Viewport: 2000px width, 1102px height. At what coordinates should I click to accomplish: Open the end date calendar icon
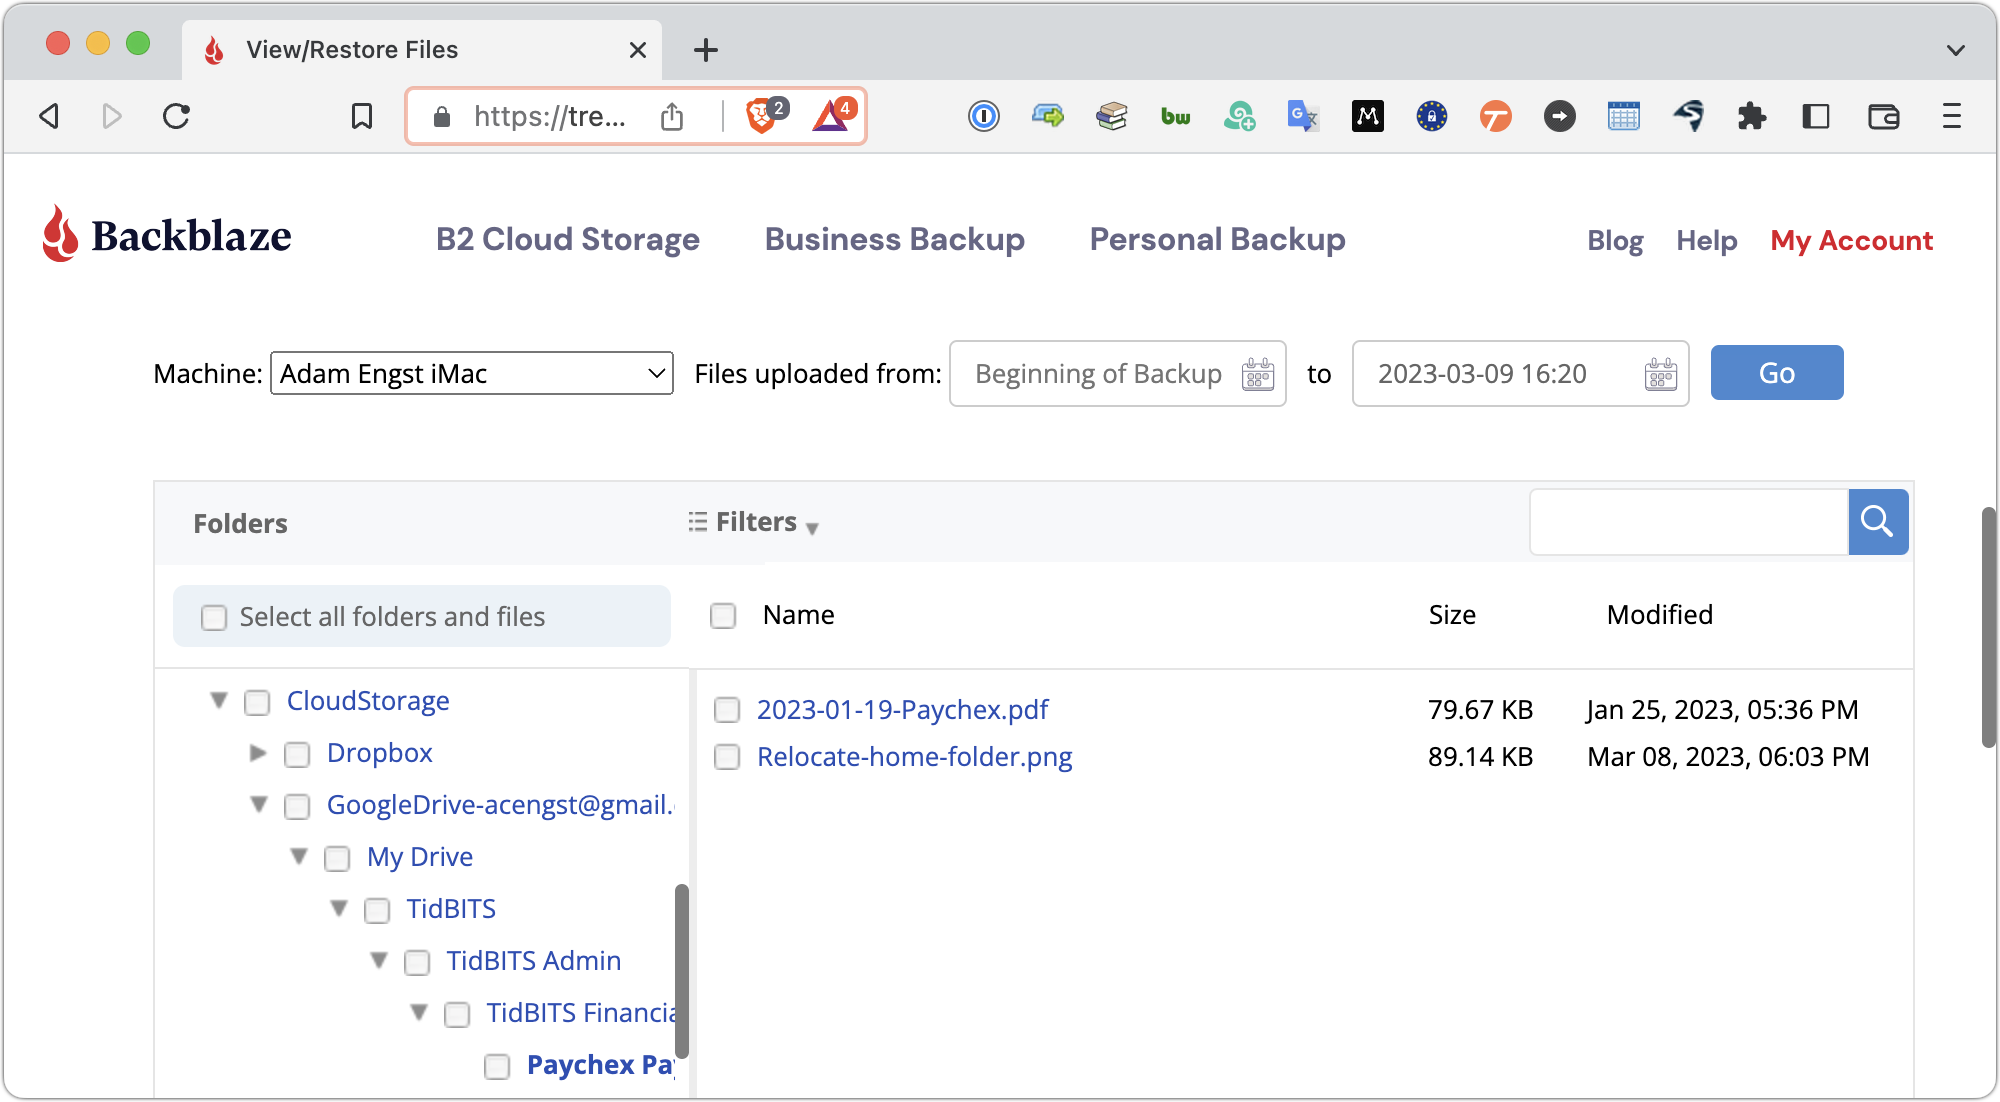coord(1660,374)
